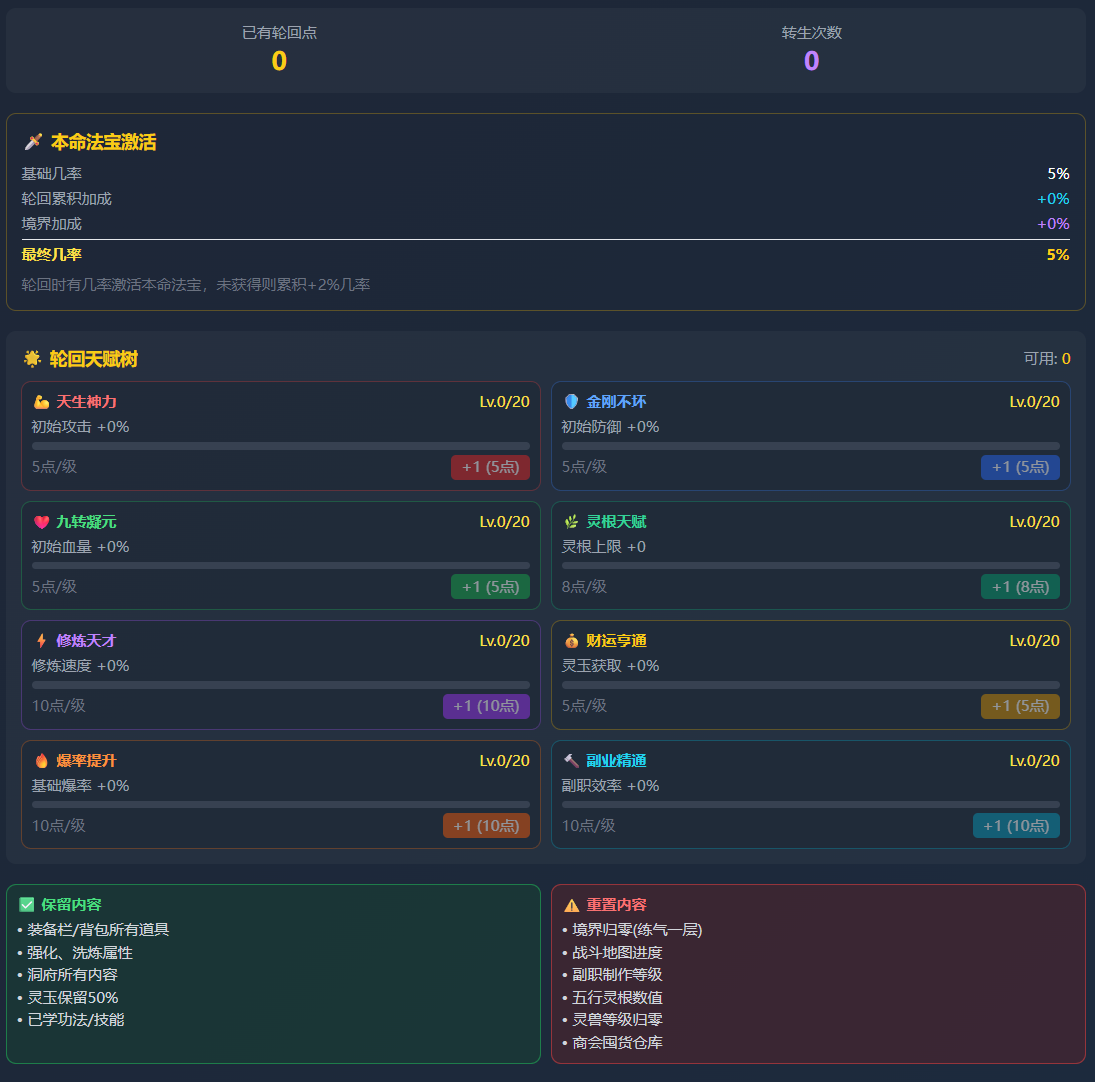Upgrade 财运亨通 with the gold +1 button

click(1020, 706)
